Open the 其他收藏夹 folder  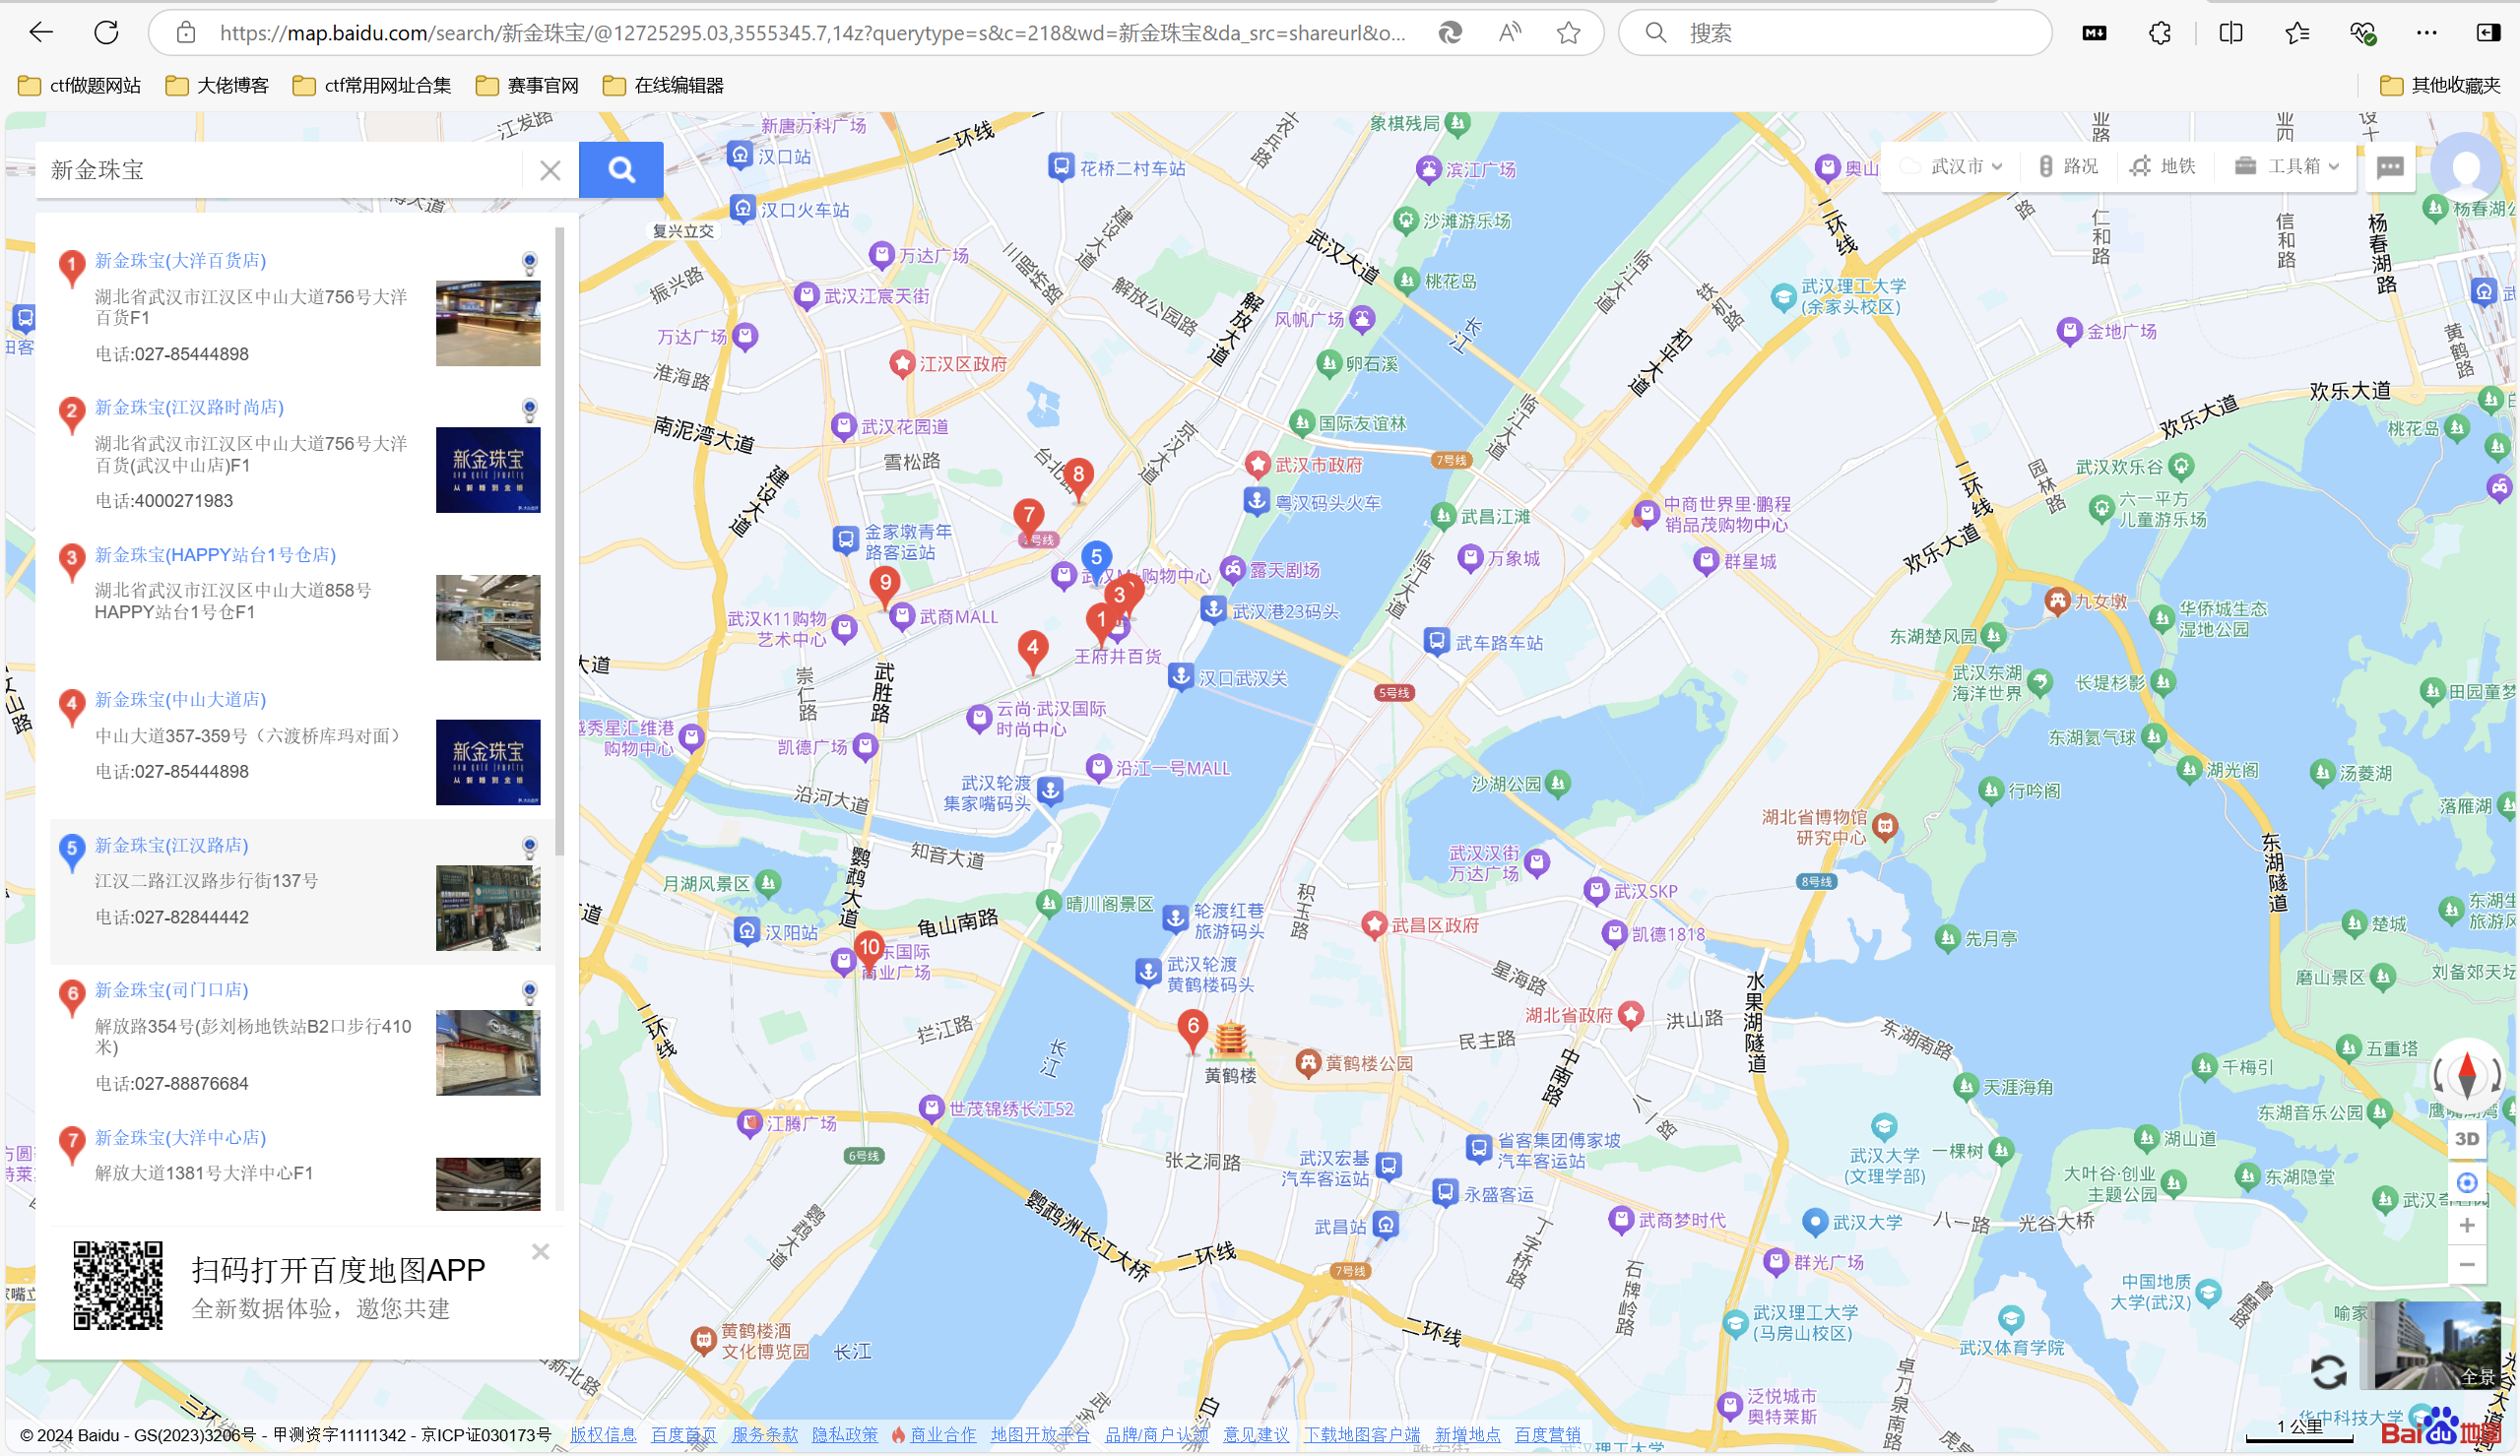(2441, 86)
